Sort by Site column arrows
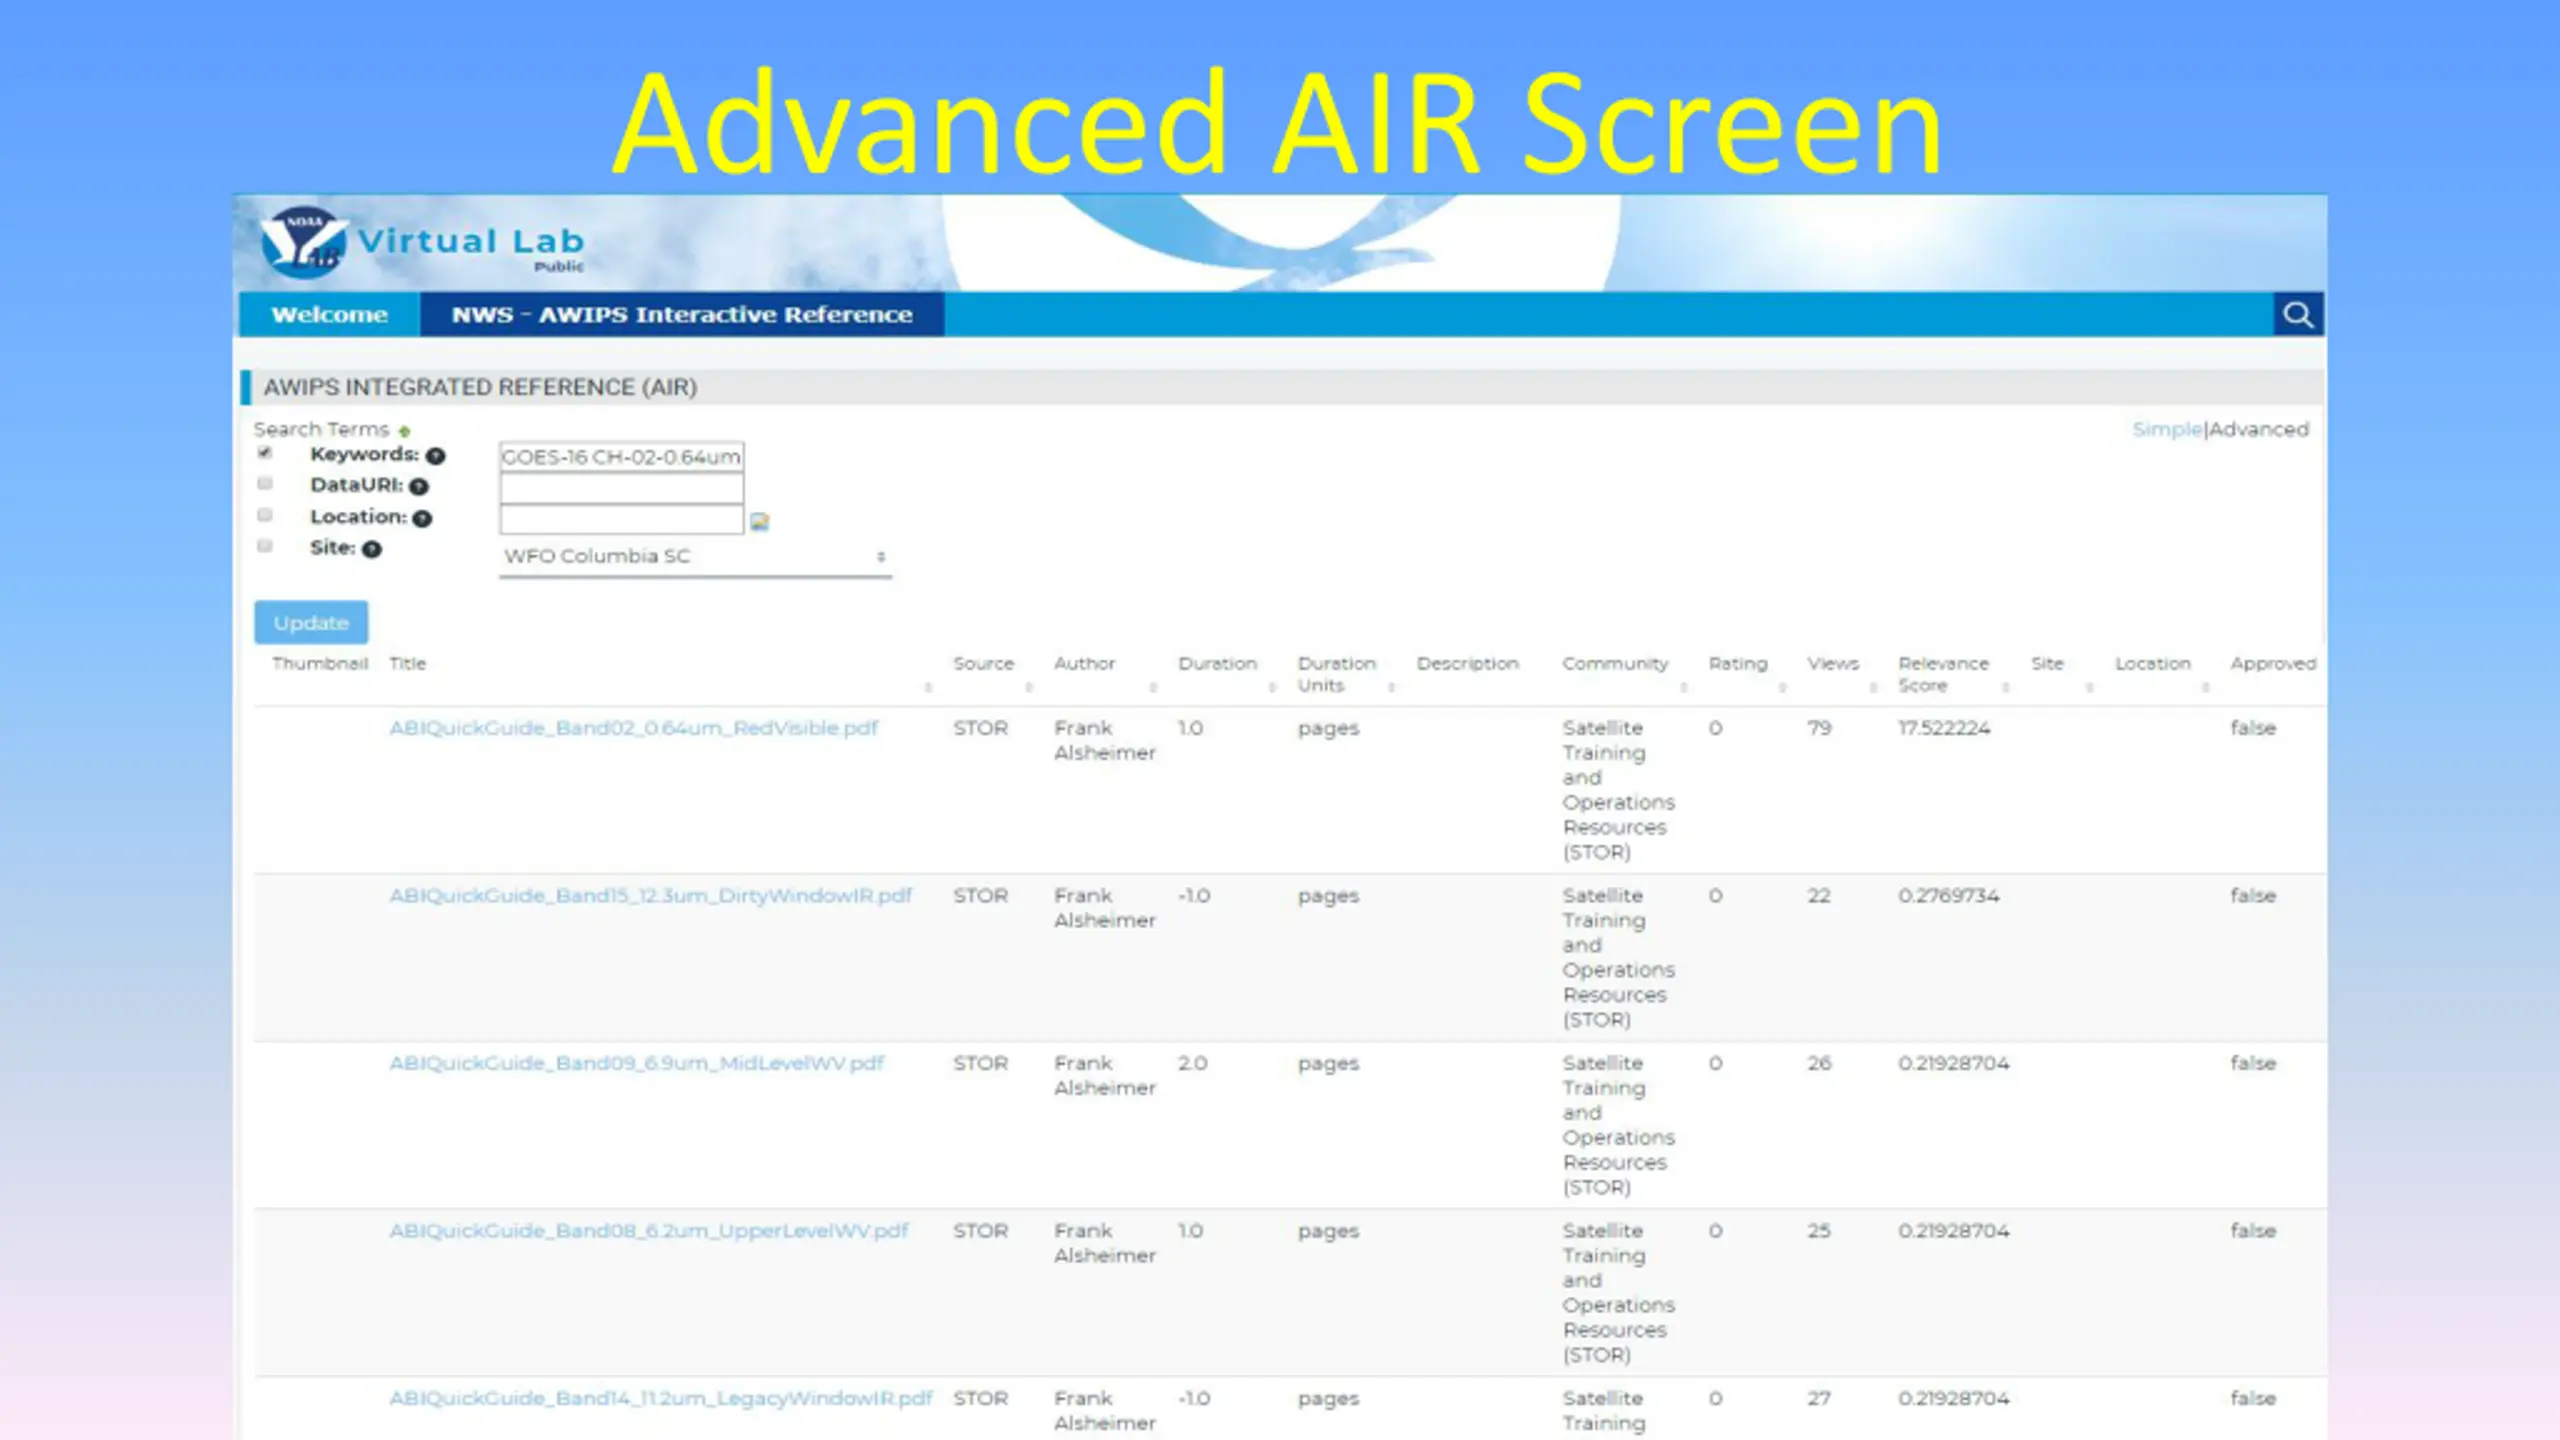Image resolution: width=2560 pixels, height=1440 pixels. coord(2089,688)
